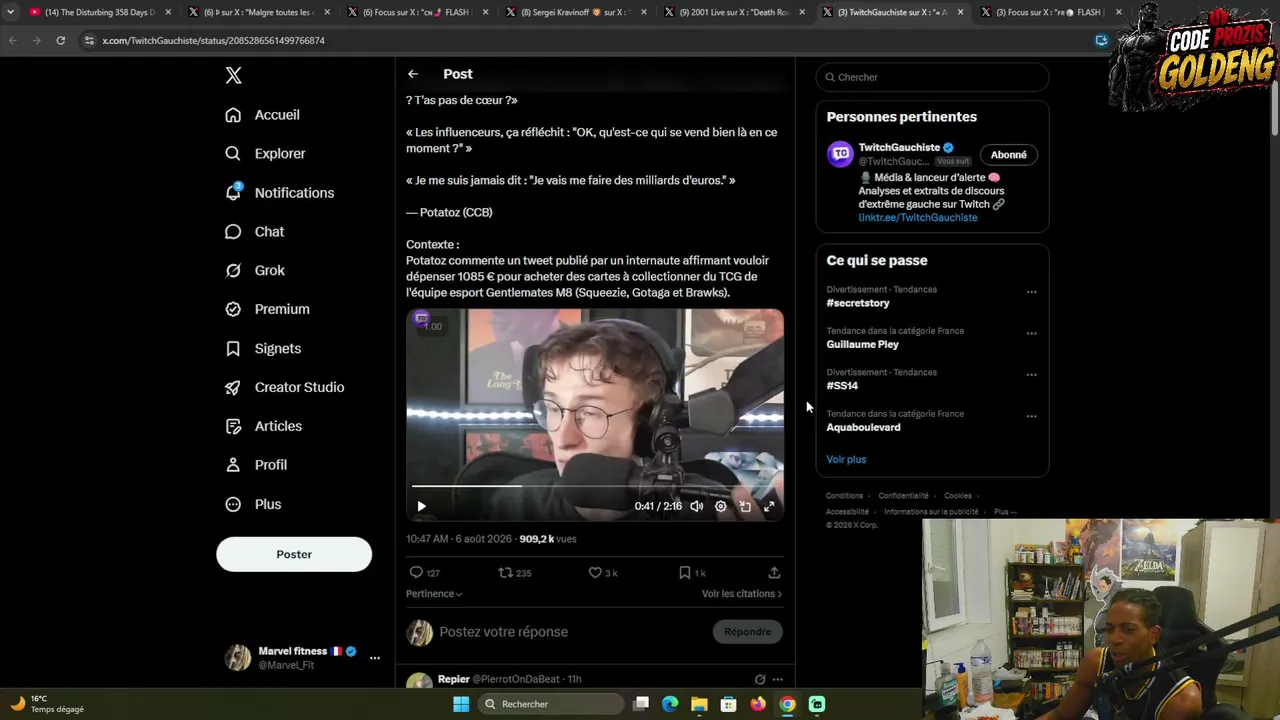
Task: Click the Signets bookmark icon in sidebar
Action: coord(233,349)
